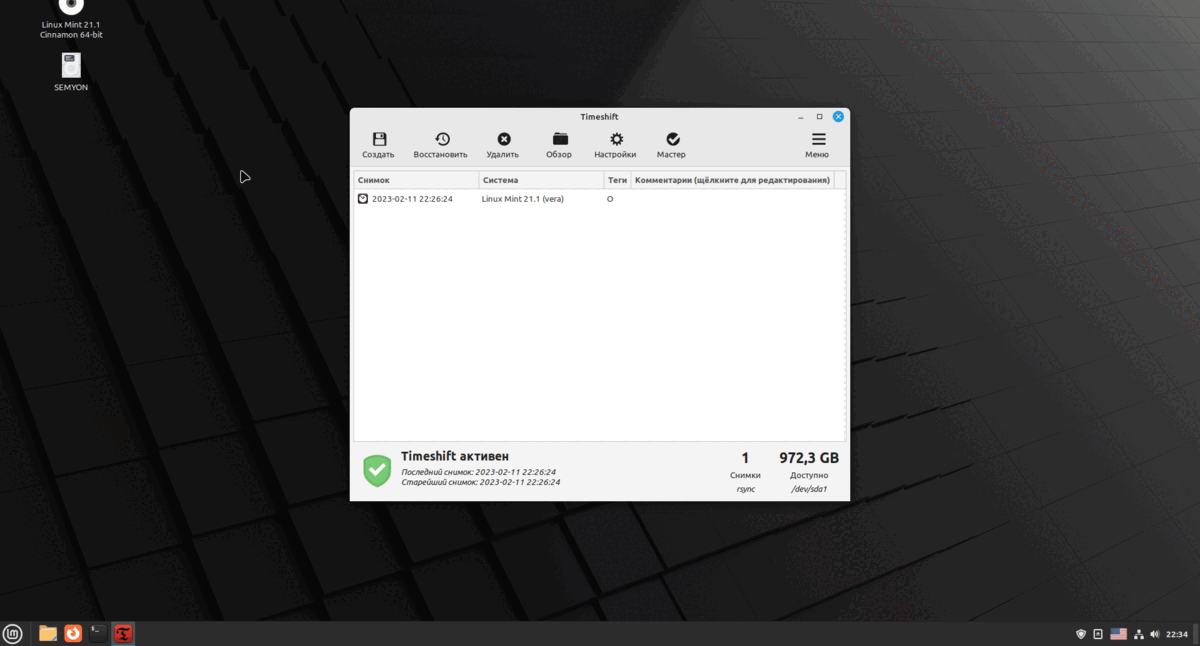Click the tag O cell of the snapshot

pyautogui.click(x=610, y=199)
